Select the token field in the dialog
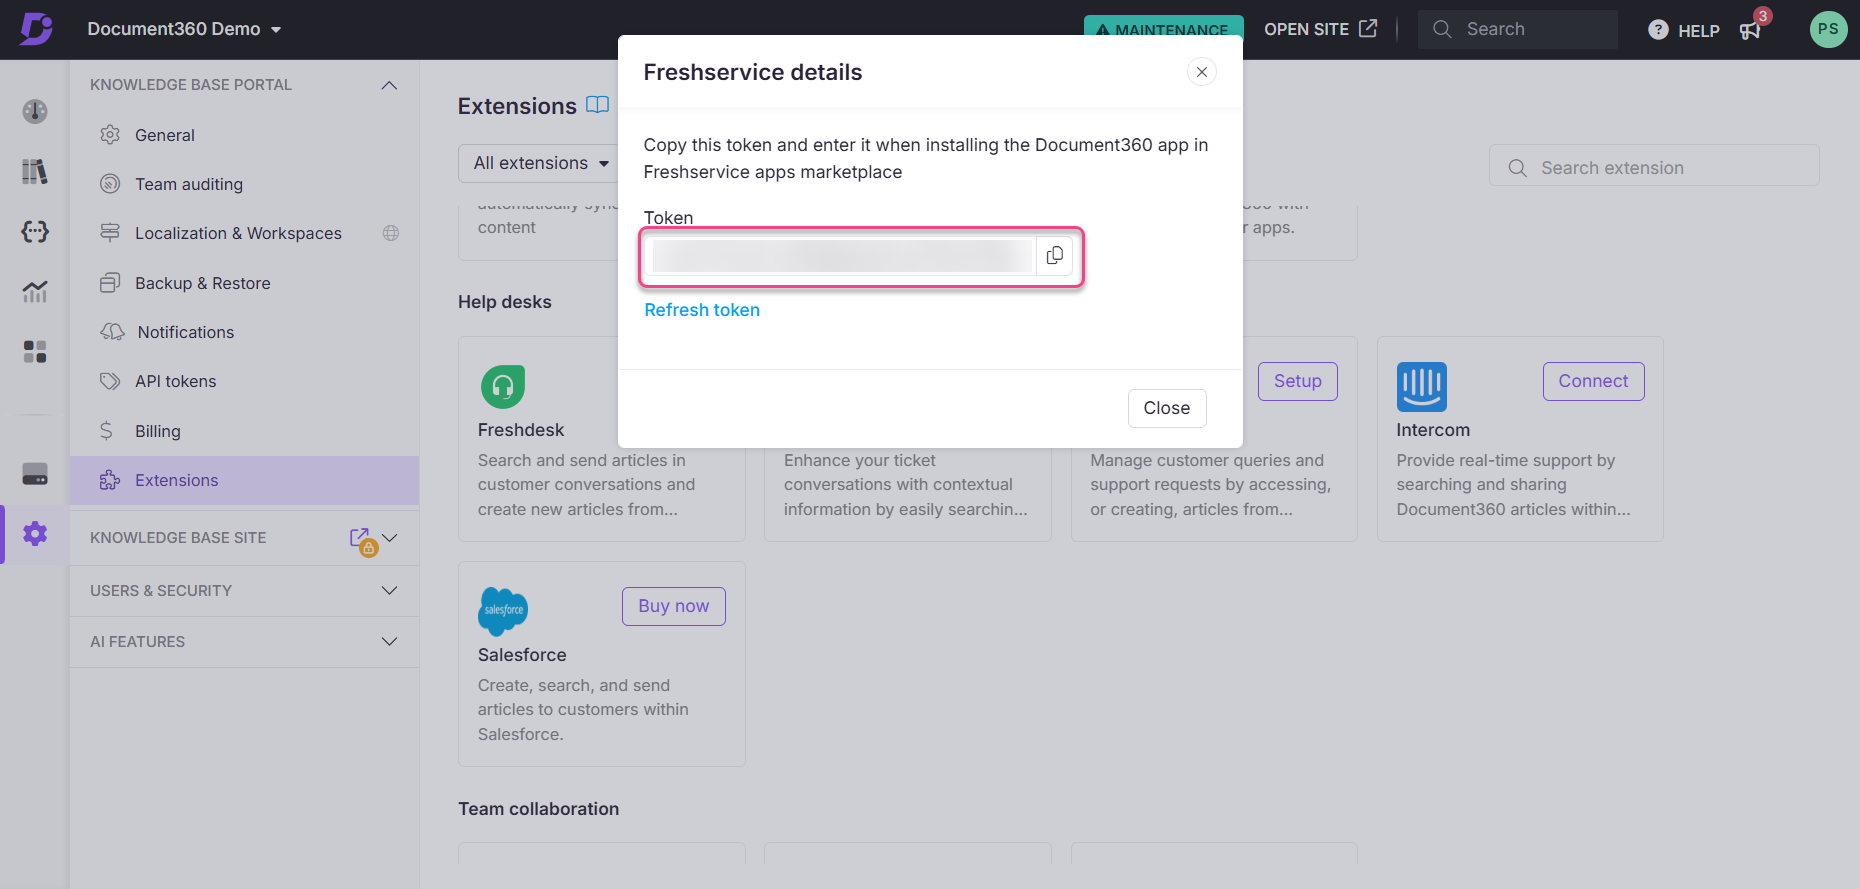The image size is (1860, 889). [842, 256]
